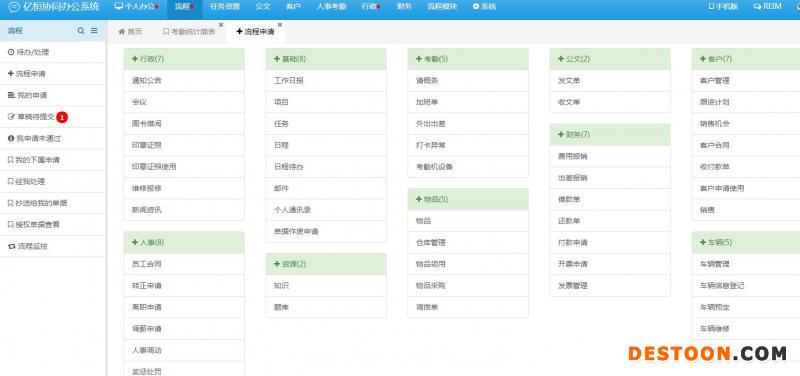
Task: Open 任务资源 top menu
Action: pos(224,7)
